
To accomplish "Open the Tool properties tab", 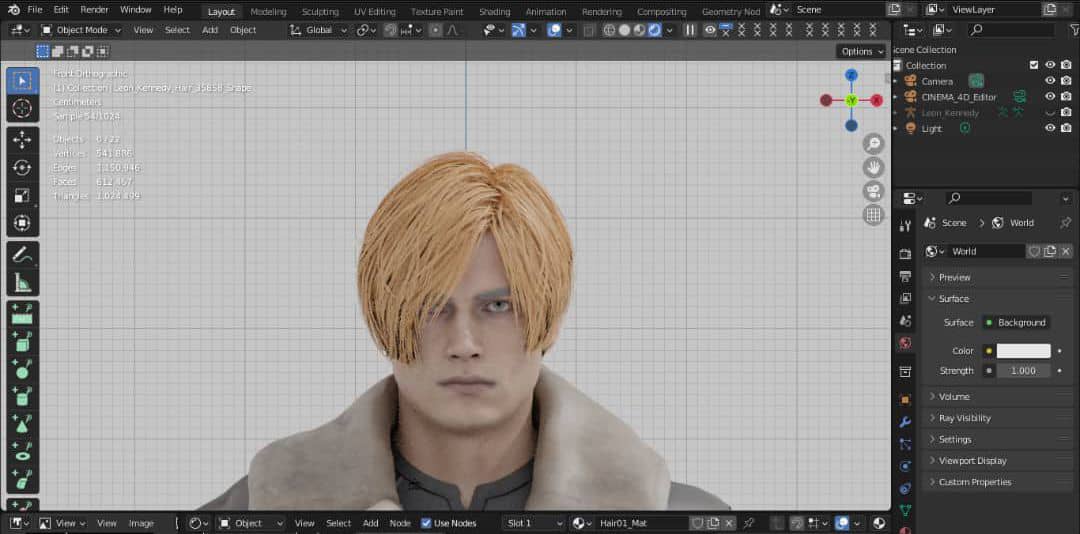I will pyautogui.click(x=906, y=226).
